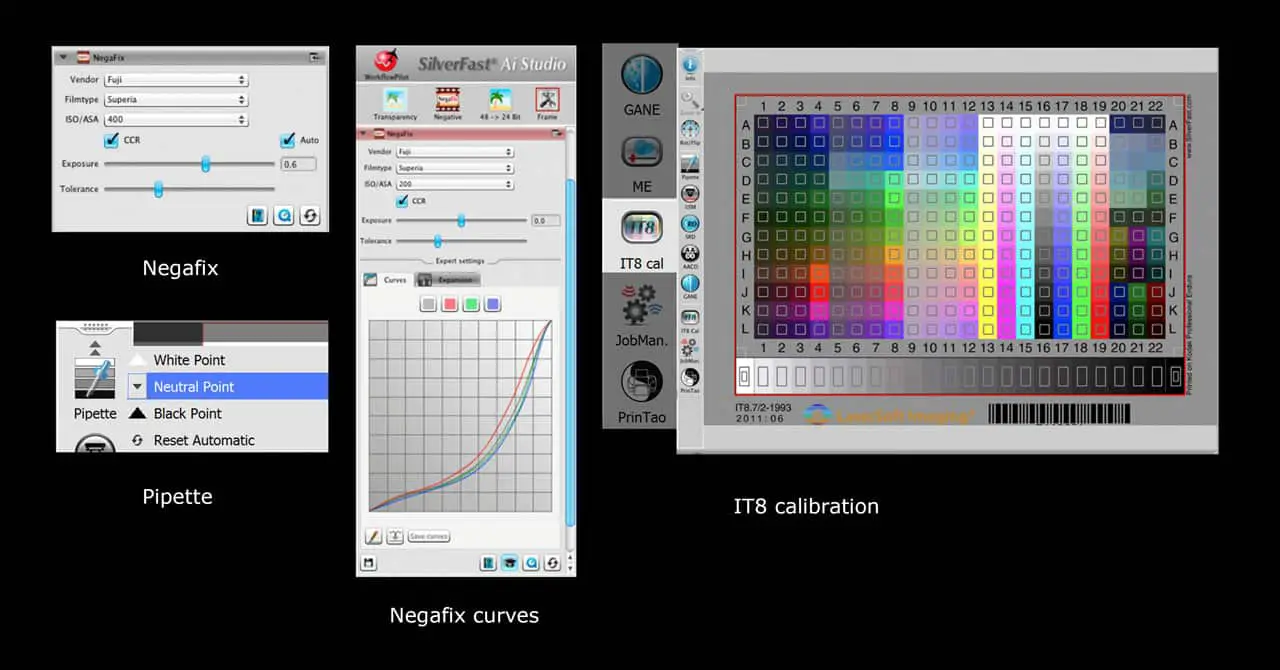
Task: Click undock icon in Negafix panel header
Action: coord(315,58)
